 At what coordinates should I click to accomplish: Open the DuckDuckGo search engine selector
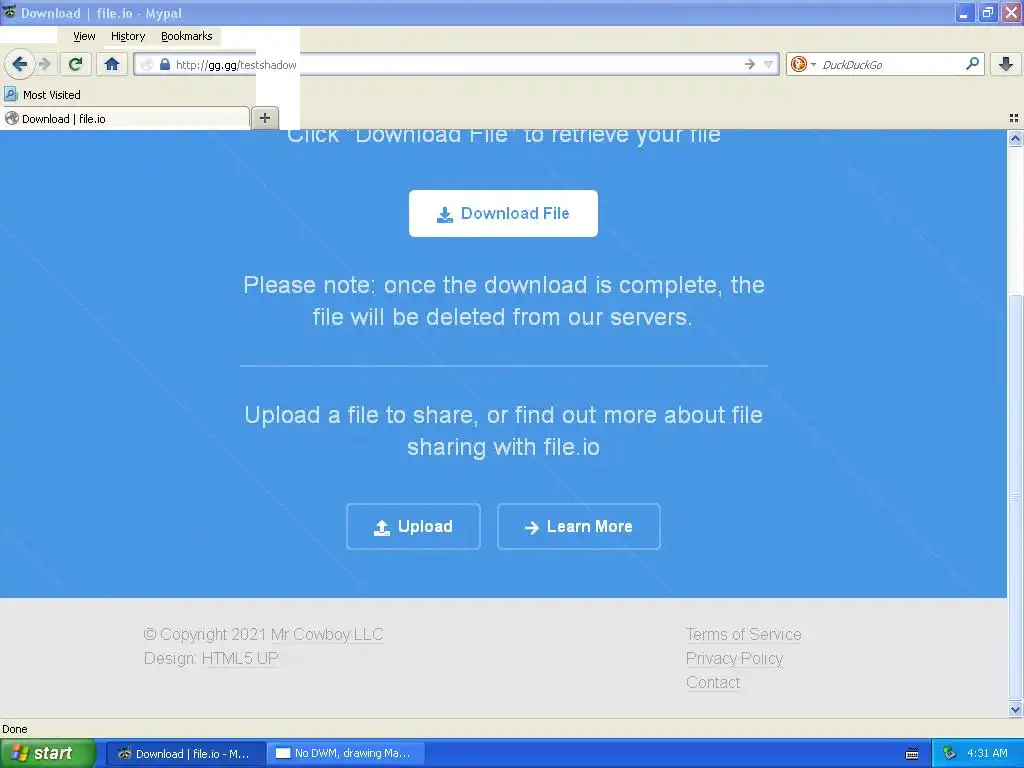[x=803, y=64]
